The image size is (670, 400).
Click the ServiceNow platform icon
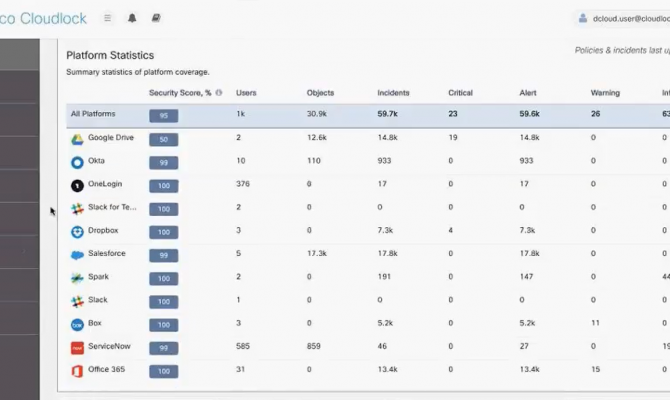(x=77, y=348)
